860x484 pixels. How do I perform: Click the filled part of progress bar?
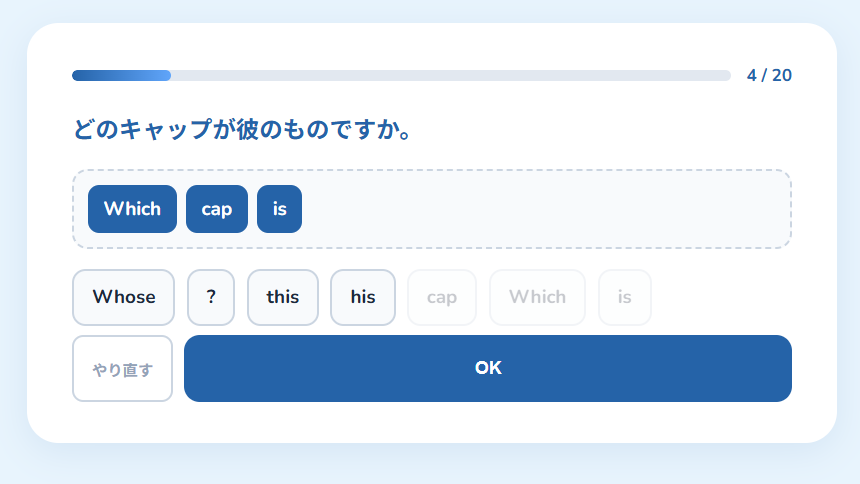pos(121,76)
